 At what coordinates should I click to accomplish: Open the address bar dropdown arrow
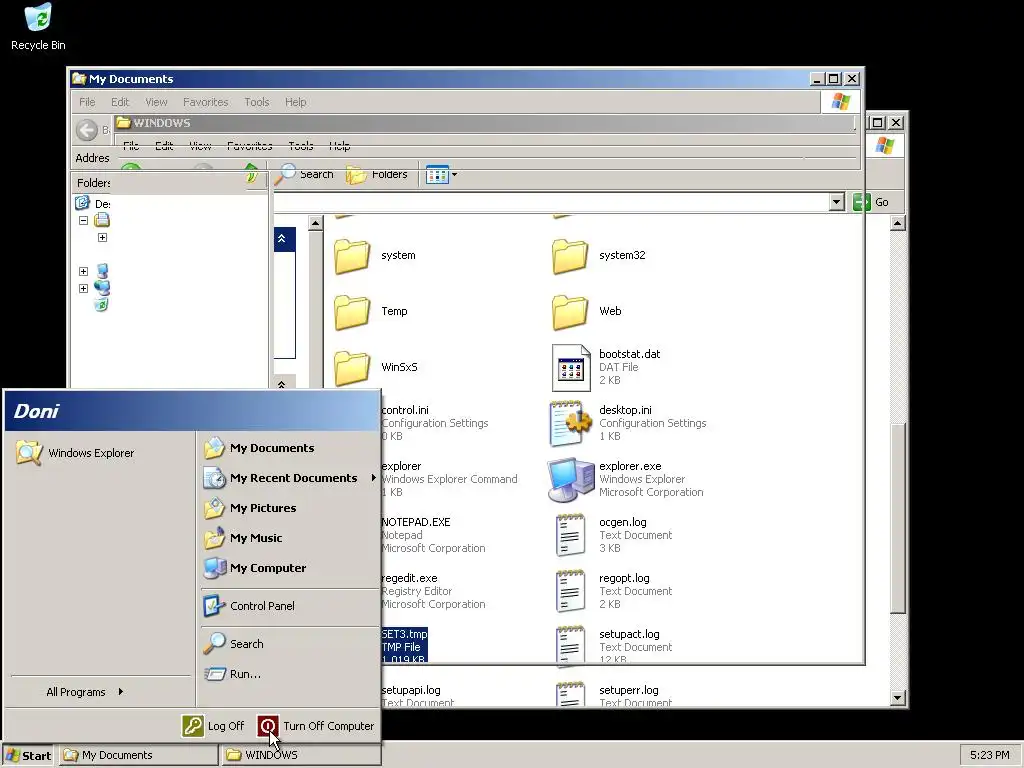point(837,202)
